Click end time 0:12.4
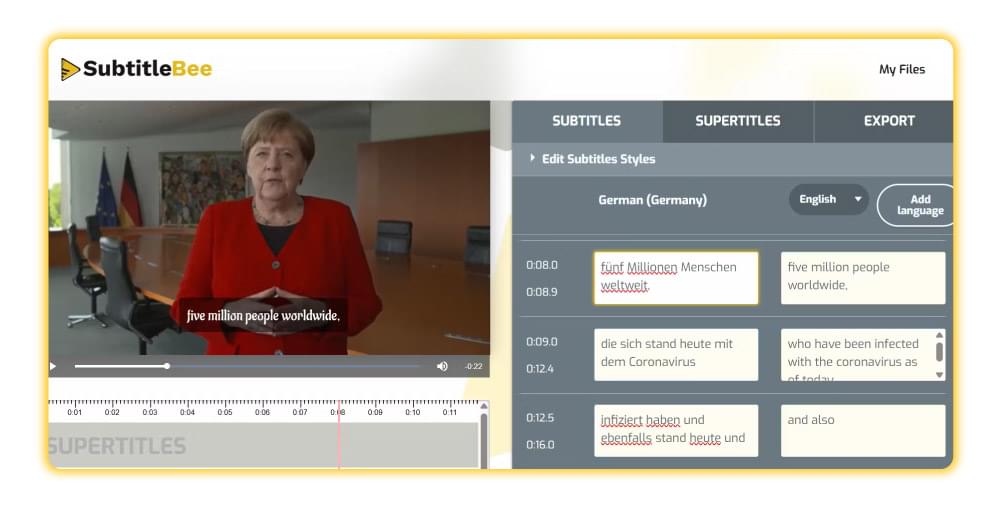The height and width of the screenshot is (506, 1000). pyautogui.click(x=540, y=368)
